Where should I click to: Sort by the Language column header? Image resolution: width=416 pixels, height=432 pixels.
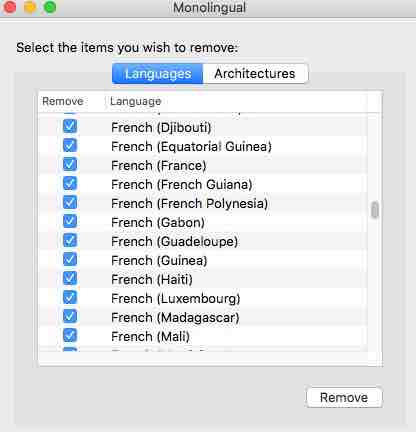[x=136, y=101]
